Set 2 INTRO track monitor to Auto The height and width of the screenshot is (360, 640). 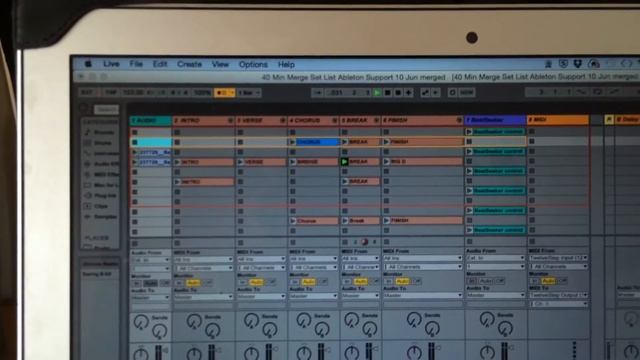(x=193, y=282)
